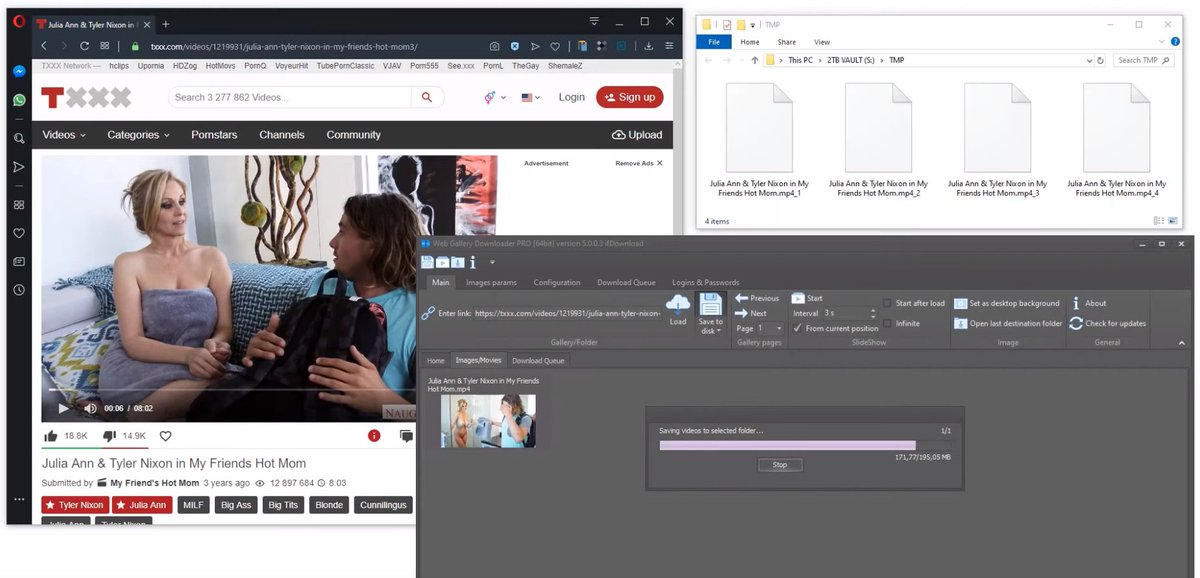Collapse the downloader ribbon arrow
Image resolution: width=1200 pixels, height=578 pixels.
[x=1182, y=342]
